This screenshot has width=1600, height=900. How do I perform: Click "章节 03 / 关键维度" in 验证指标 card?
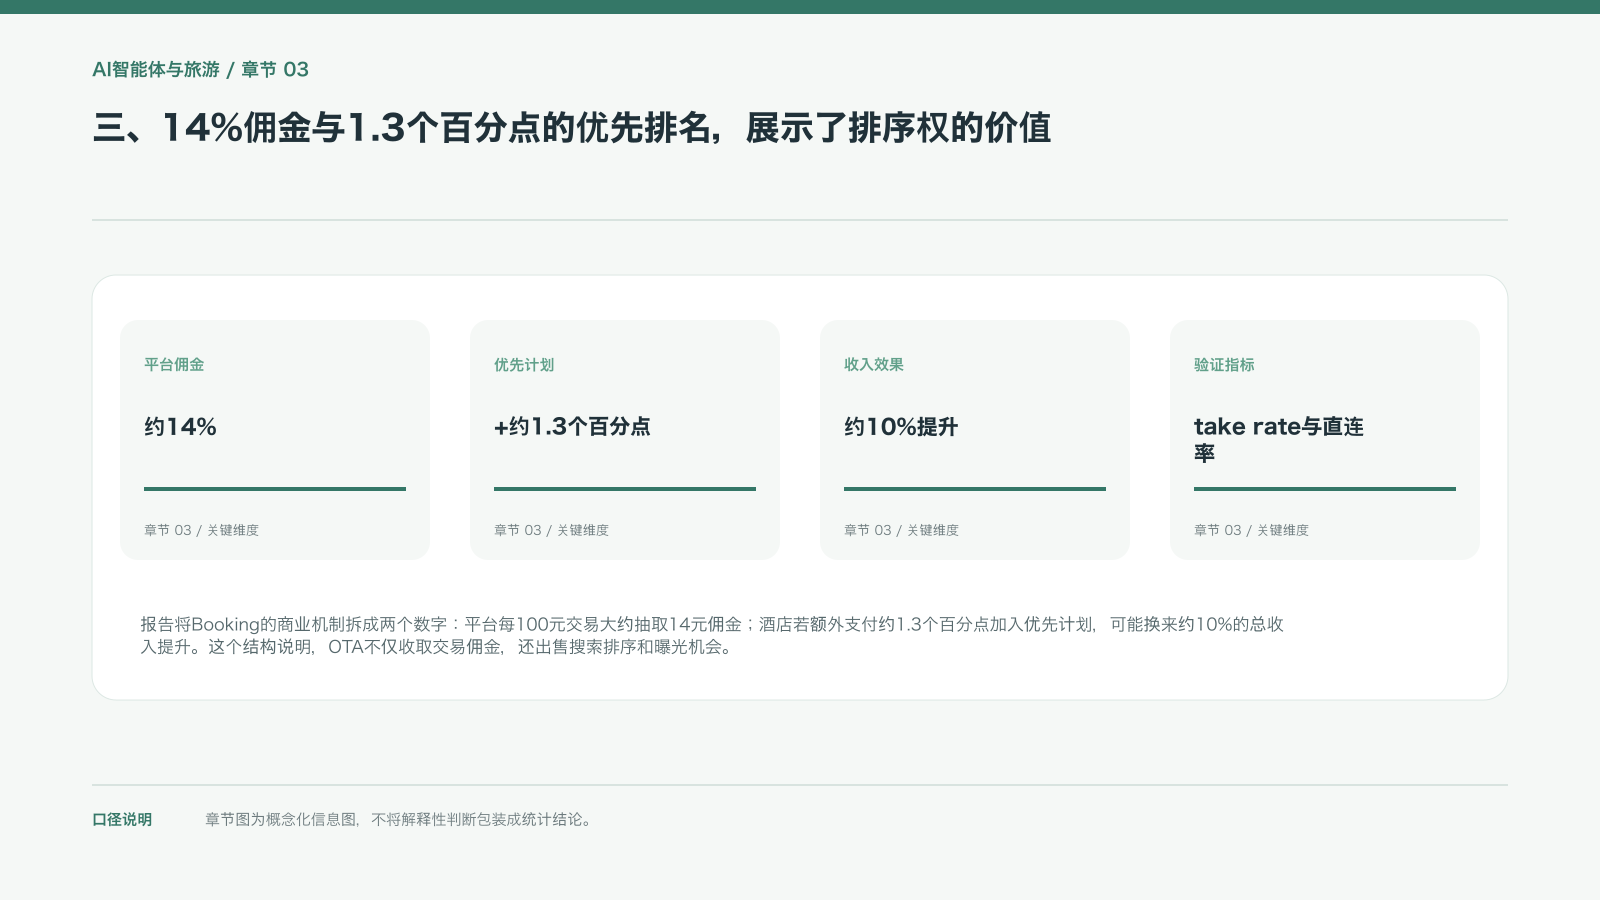[1251, 530]
